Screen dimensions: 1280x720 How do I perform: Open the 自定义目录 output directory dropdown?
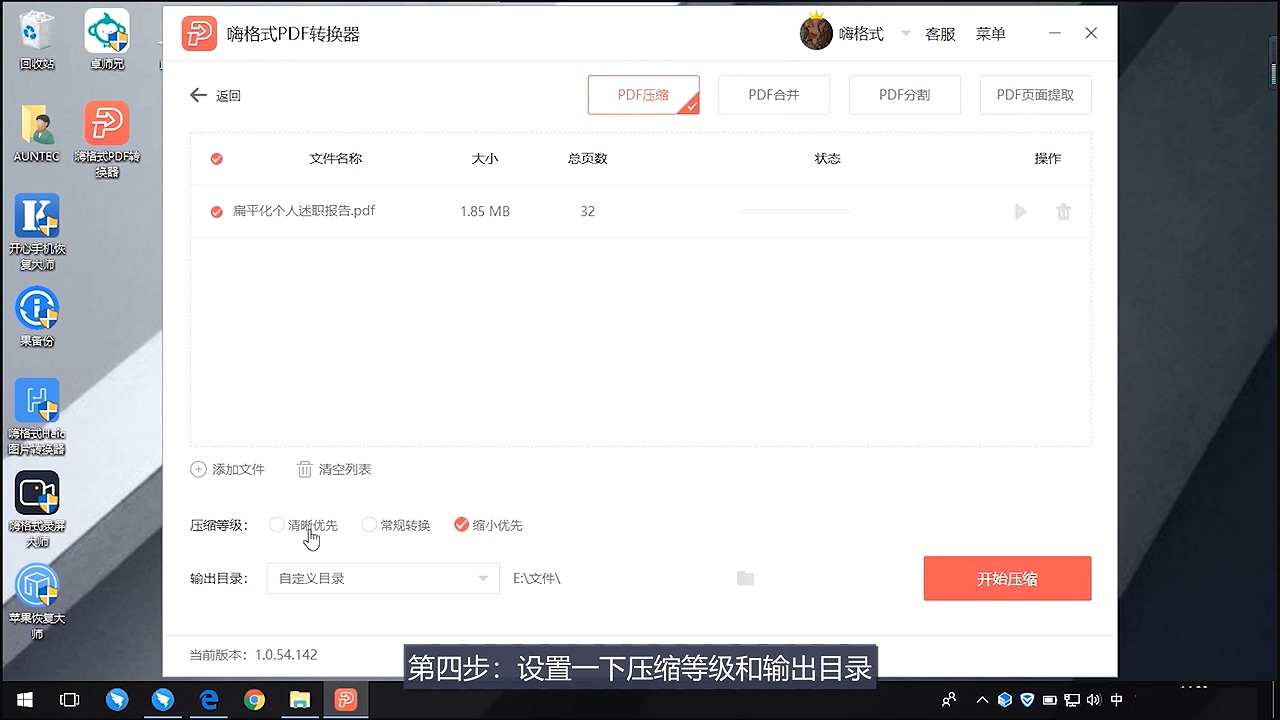[383, 578]
